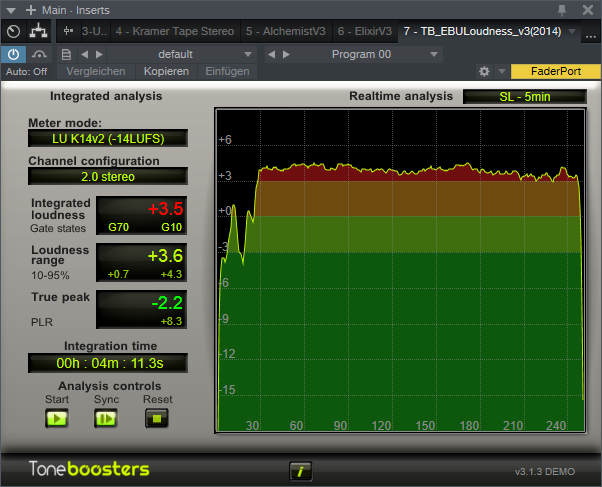Click the v3.1.3 DEMO version label
The image size is (602, 487).
pyautogui.click(x=545, y=472)
